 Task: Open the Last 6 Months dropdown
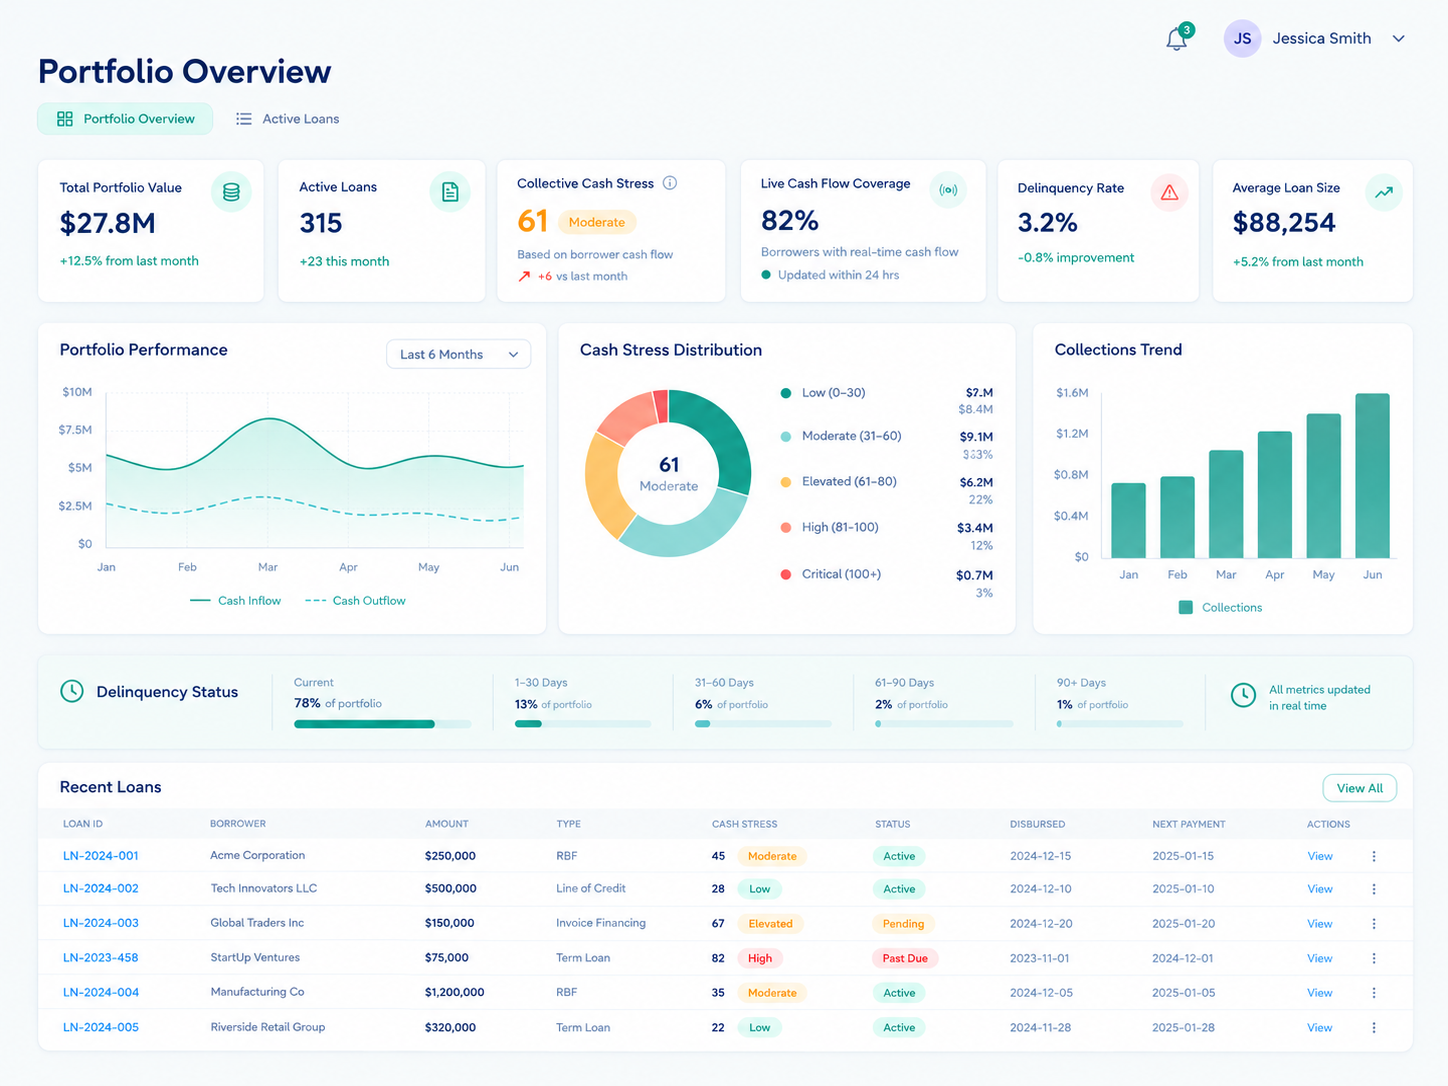pyautogui.click(x=459, y=354)
